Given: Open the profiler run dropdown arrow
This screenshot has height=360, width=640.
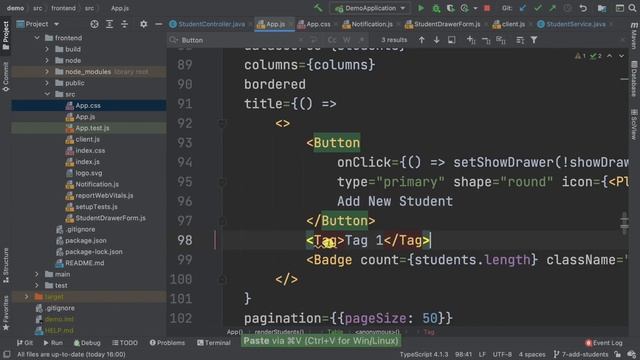Looking at the screenshot, I should 475,8.
